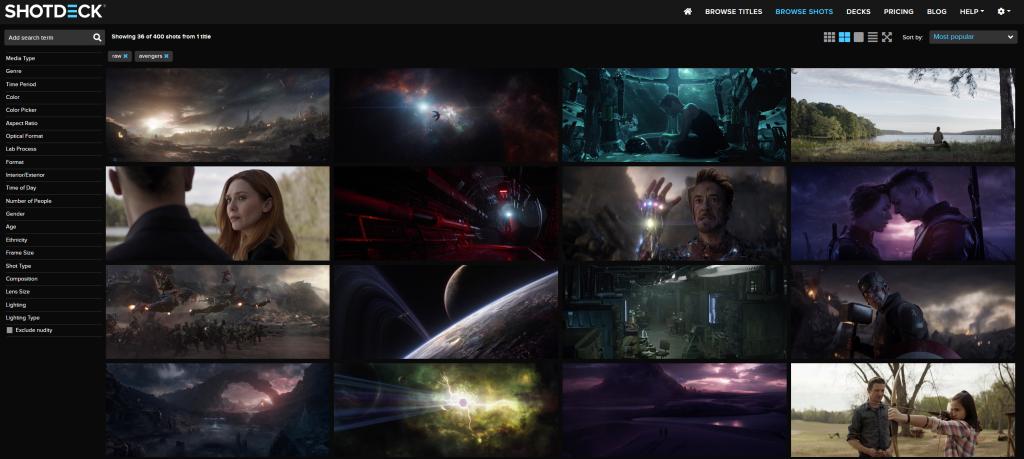Open the Iron Man gauntlet shot
Image resolution: width=1024 pixels, height=459 pixels.
tap(675, 214)
